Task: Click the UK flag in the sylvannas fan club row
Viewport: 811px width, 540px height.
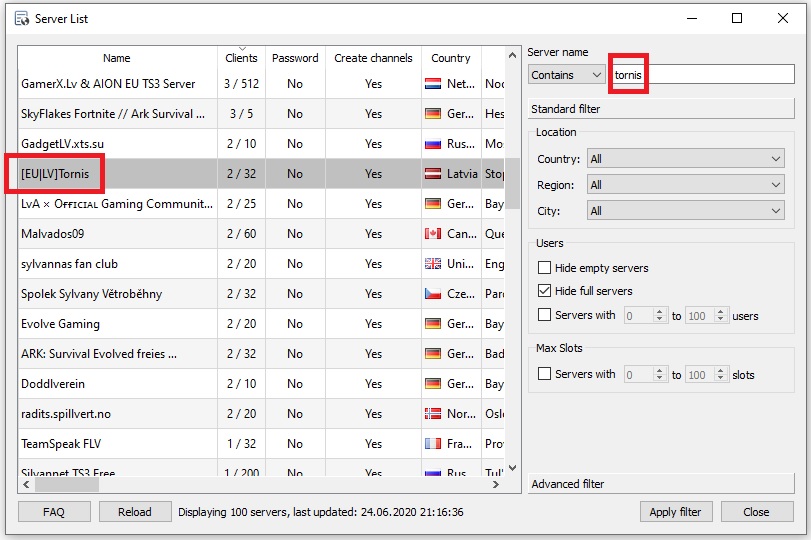Action: tap(433, 264)
